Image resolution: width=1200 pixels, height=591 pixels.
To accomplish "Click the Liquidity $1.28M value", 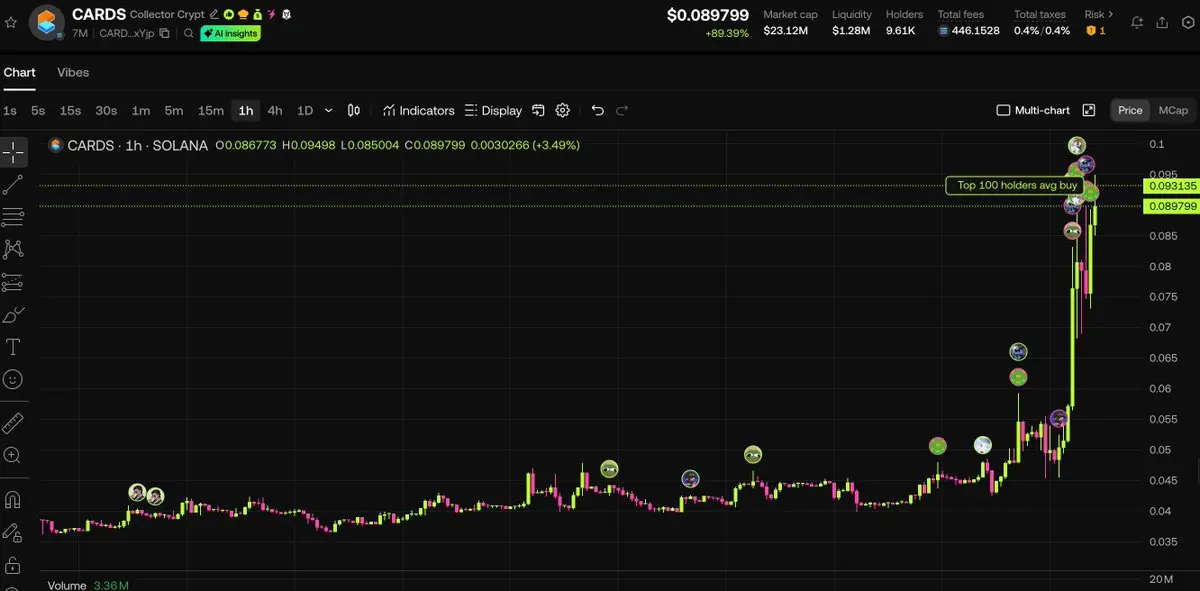I will pos(851,31).
